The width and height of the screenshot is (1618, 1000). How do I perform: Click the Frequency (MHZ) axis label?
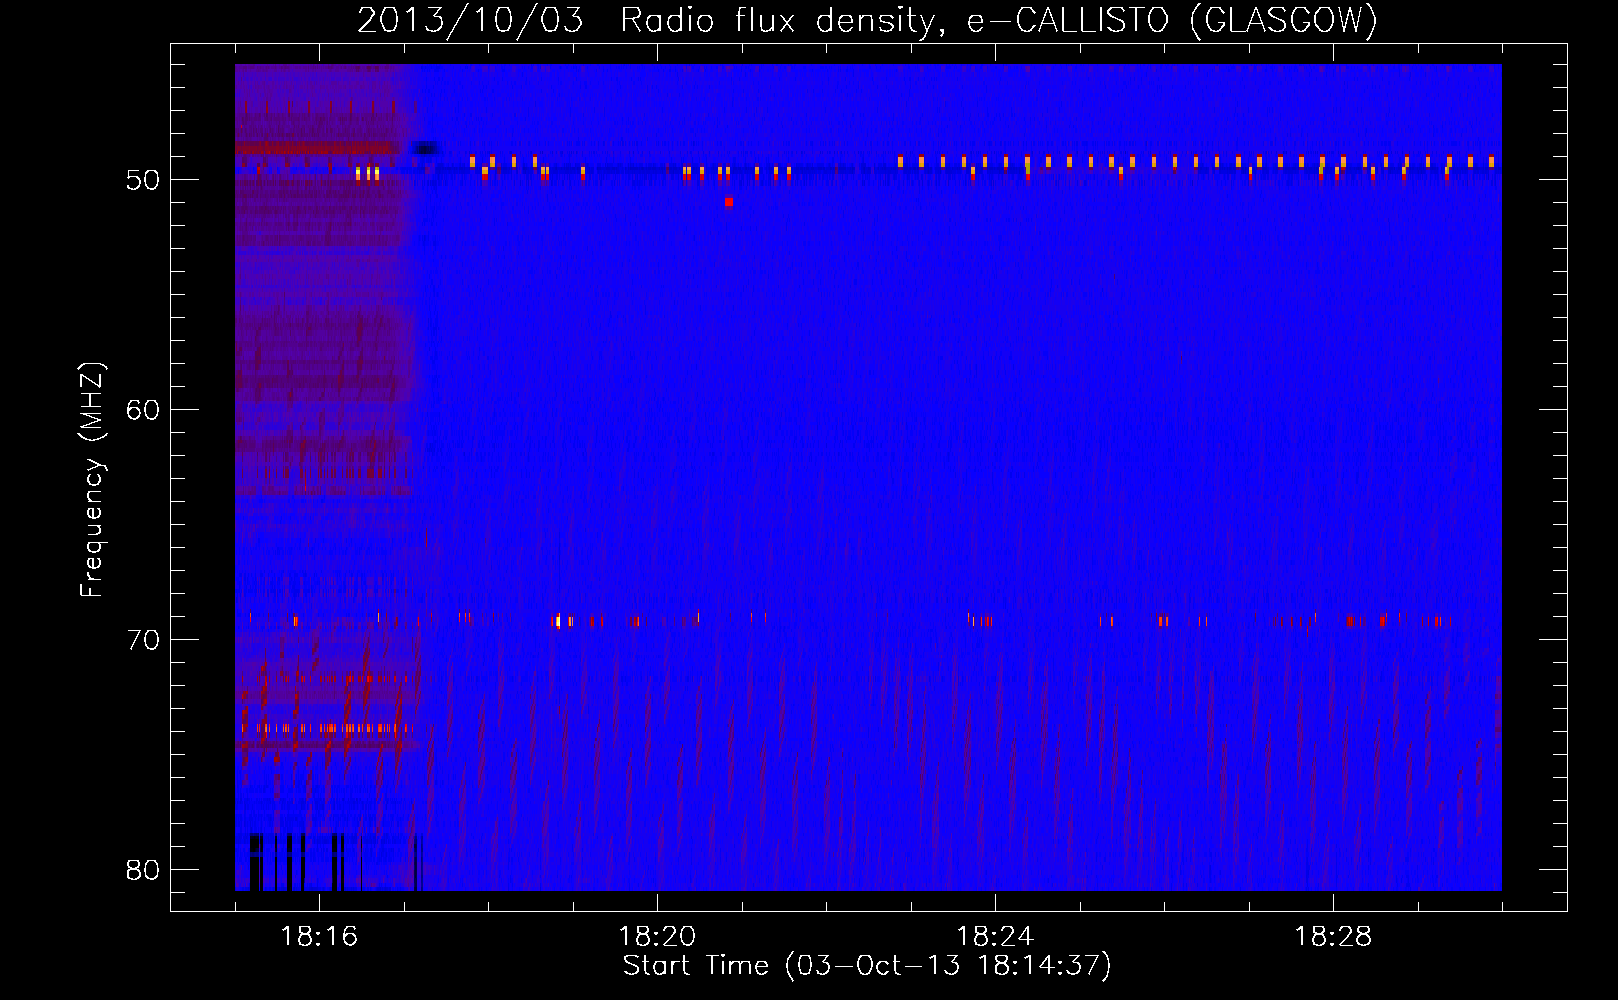coord(92,480)
